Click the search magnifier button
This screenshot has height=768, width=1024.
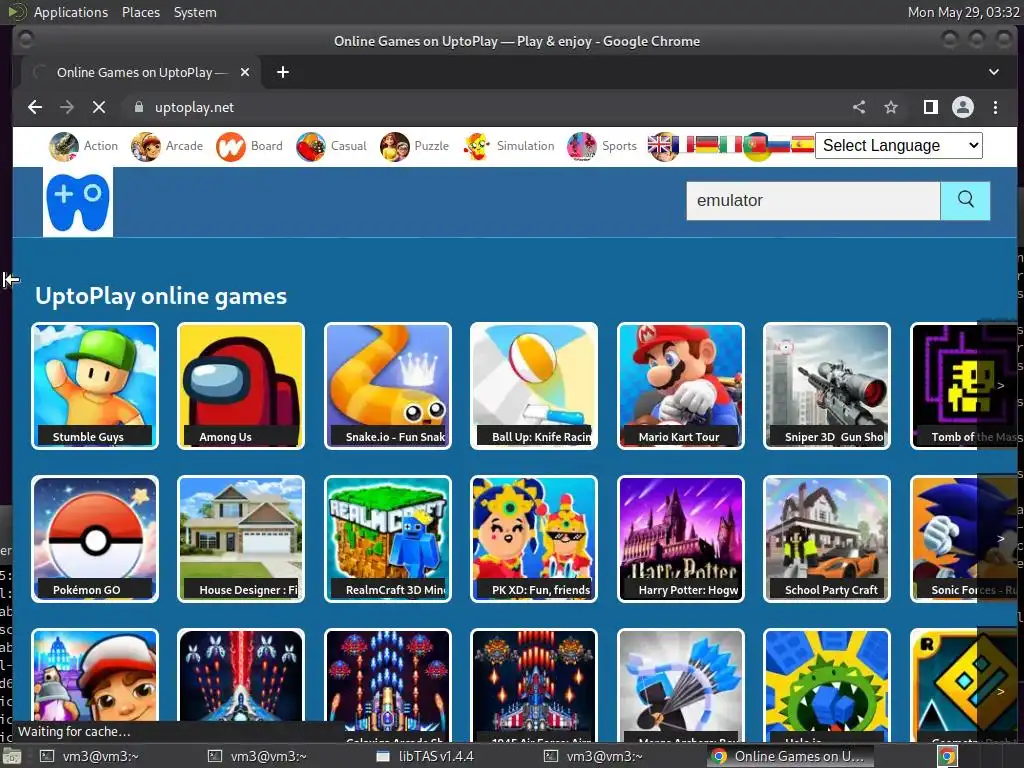[965, 200]
